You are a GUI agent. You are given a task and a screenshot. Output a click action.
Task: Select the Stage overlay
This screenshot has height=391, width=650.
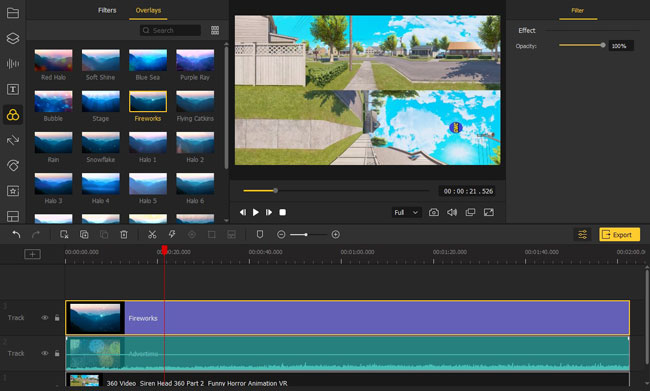(101, 102)
